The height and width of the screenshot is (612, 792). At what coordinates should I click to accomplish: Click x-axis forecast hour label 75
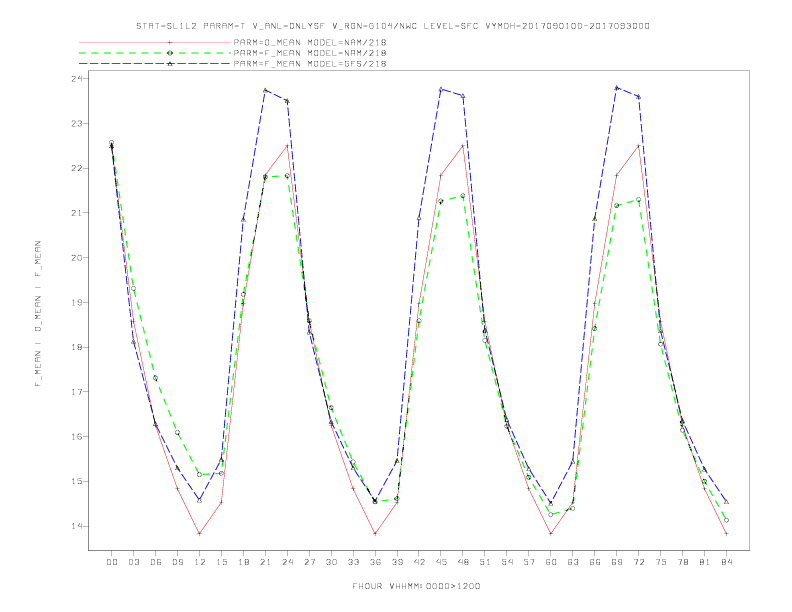point(661,562)
